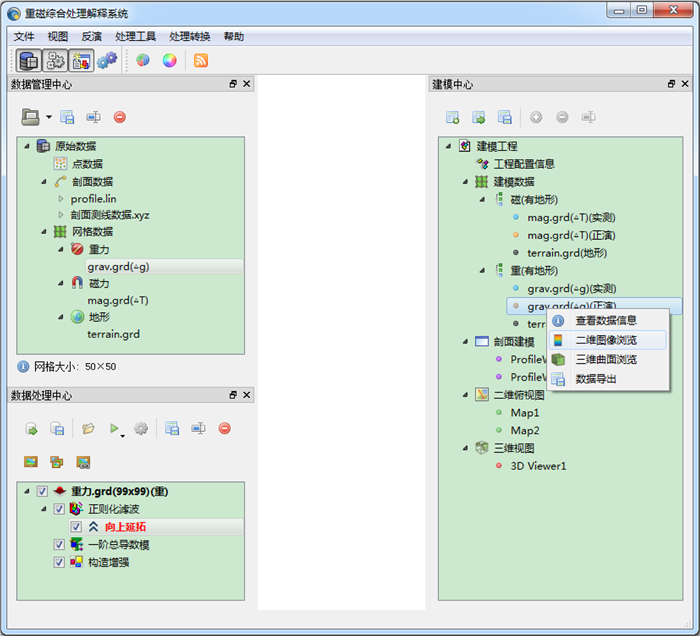Select 数据导出 in the context menu

tap(595, 379)
